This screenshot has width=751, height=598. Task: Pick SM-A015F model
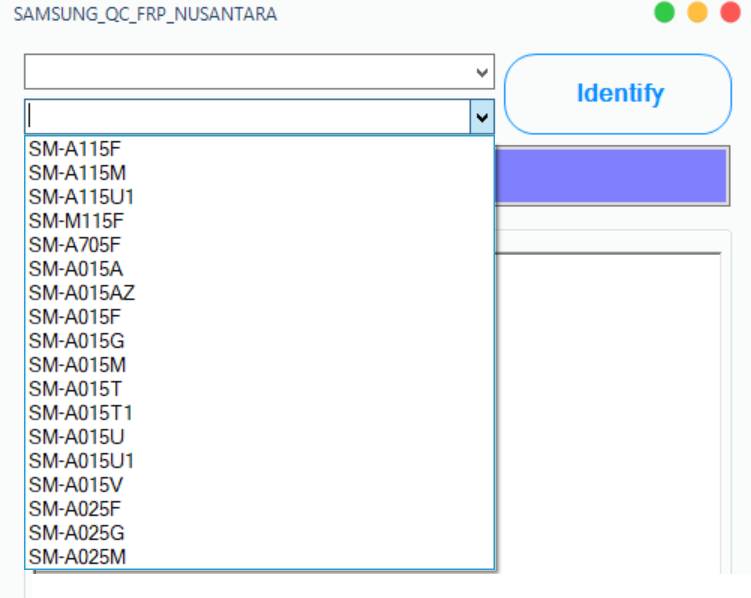(x=259, y=316)
